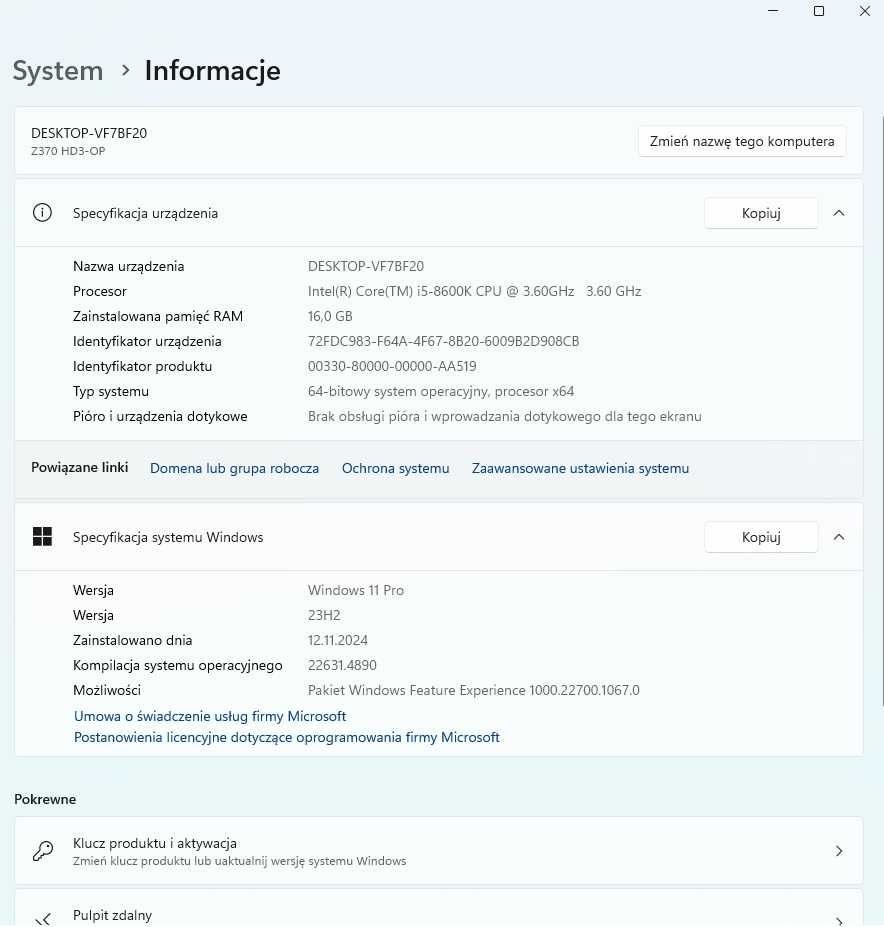
Task: Click the Pulpit zdalny icon
Action: (43, 919)
